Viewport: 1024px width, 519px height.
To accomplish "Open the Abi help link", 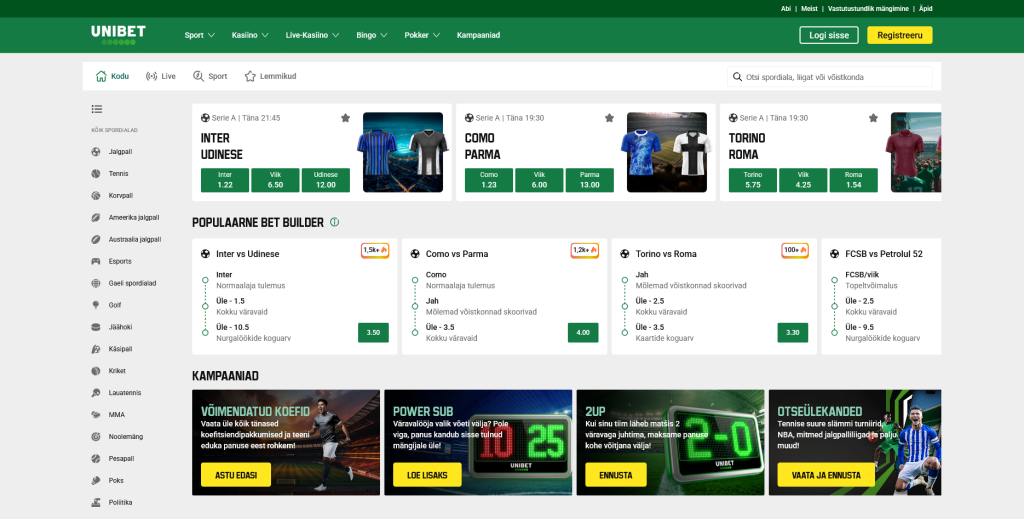I will 786,8.
